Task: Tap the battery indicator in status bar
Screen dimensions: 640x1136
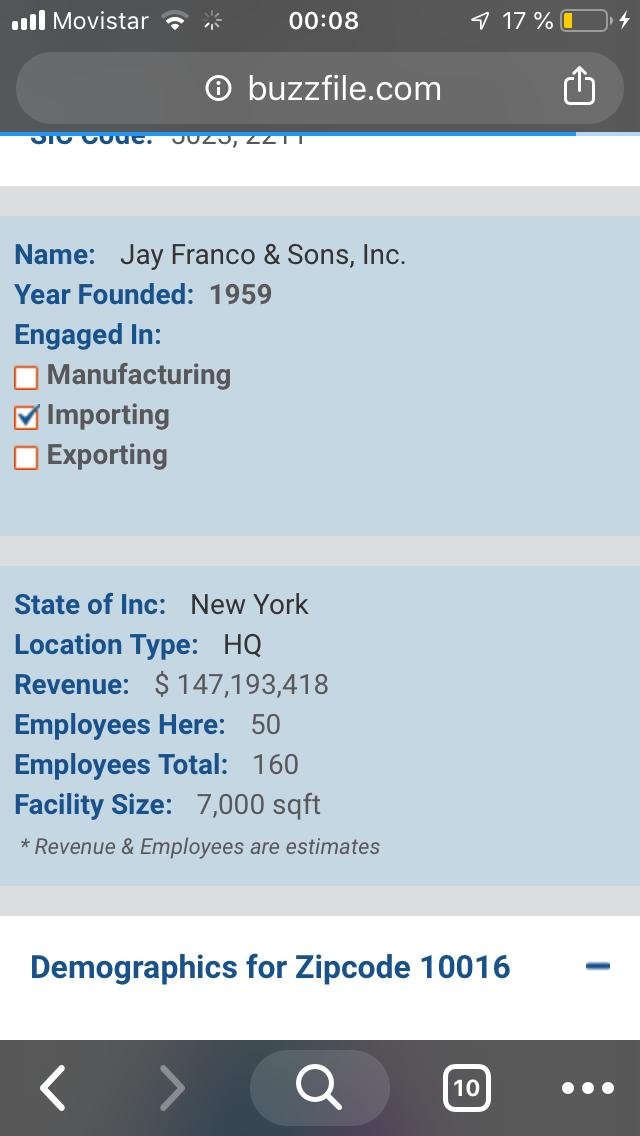Action: pyautogui.click(x=585, y=21)
